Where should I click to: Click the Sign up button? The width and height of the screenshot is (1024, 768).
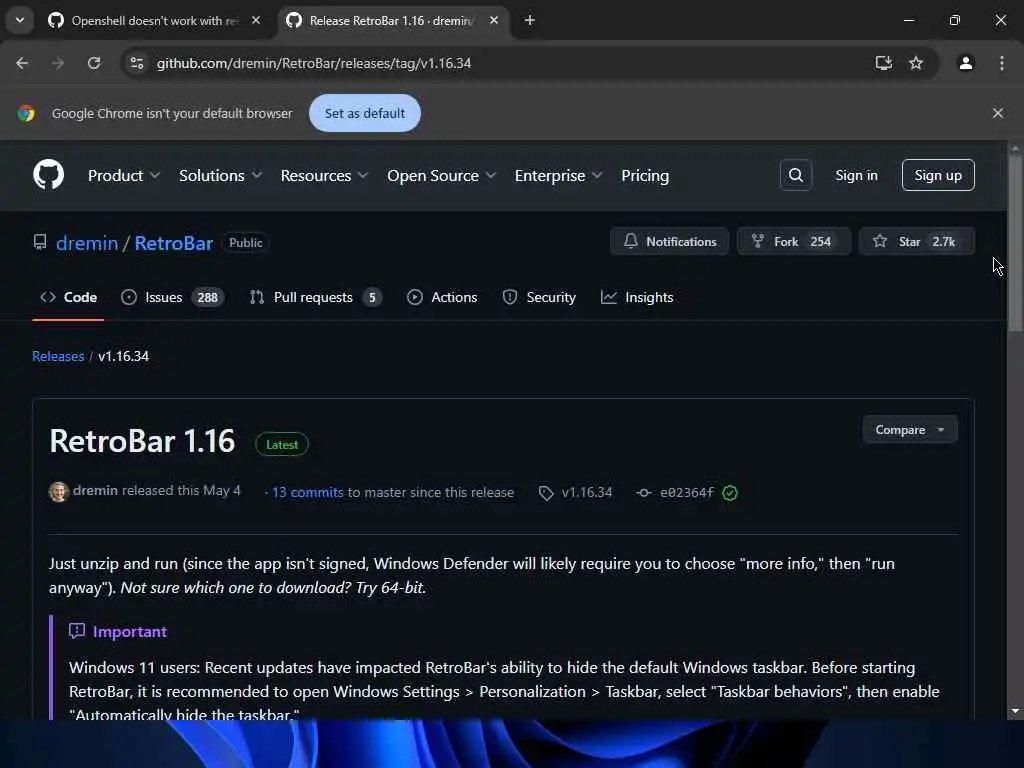pyautogui.click(x=938, y=175)
